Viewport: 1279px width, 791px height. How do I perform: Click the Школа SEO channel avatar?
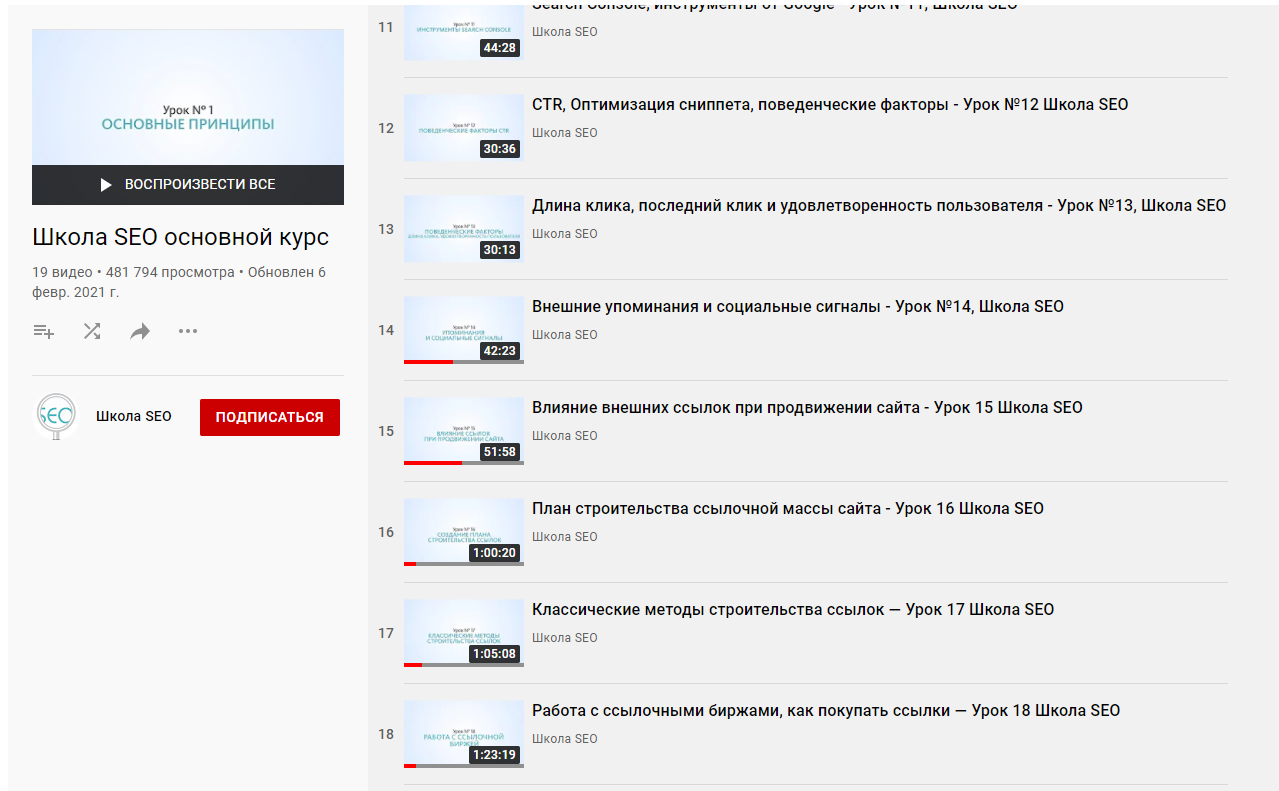point(56,416)
